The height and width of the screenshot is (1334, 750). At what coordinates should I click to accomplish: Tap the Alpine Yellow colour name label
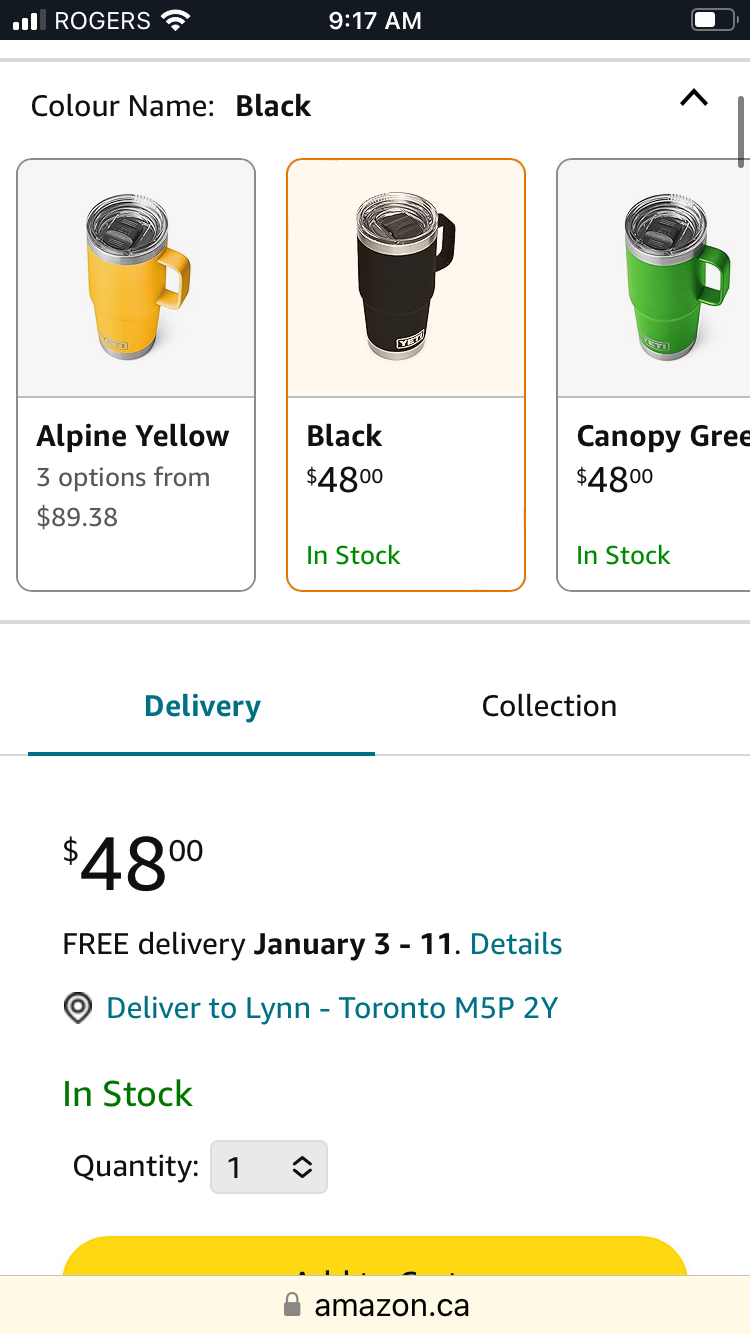click(x=133, y=436)
